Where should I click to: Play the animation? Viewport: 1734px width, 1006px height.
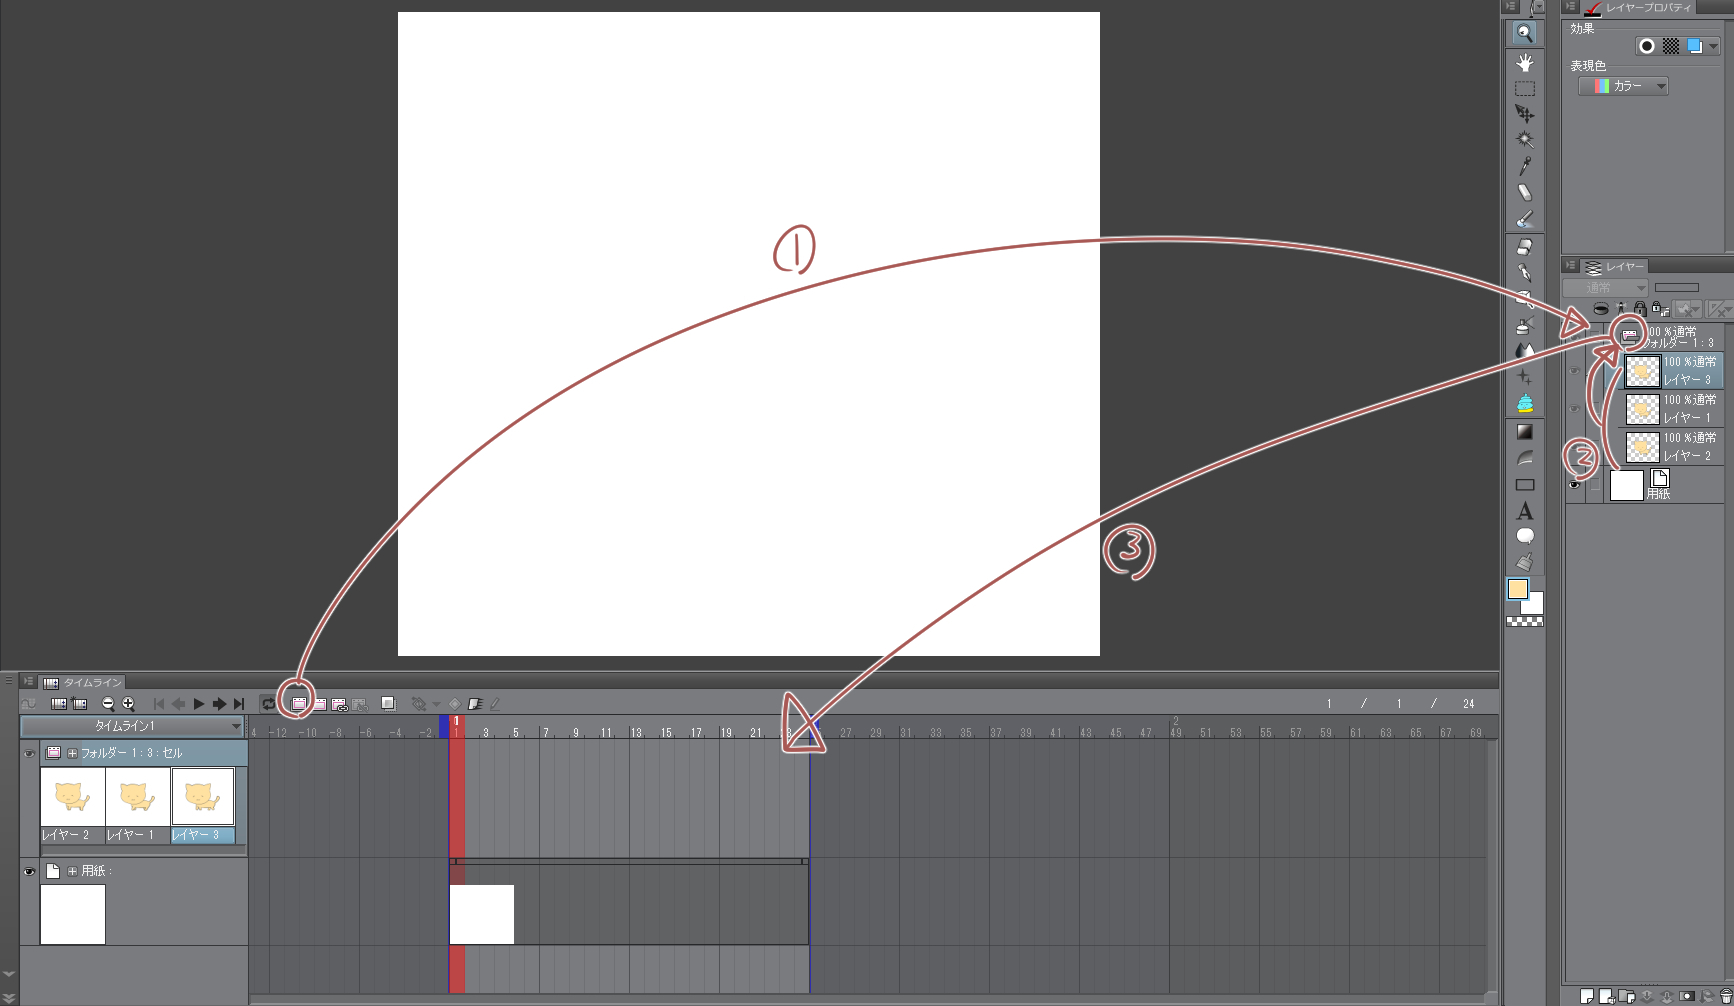pyautogui.click(x=199, y=704)
